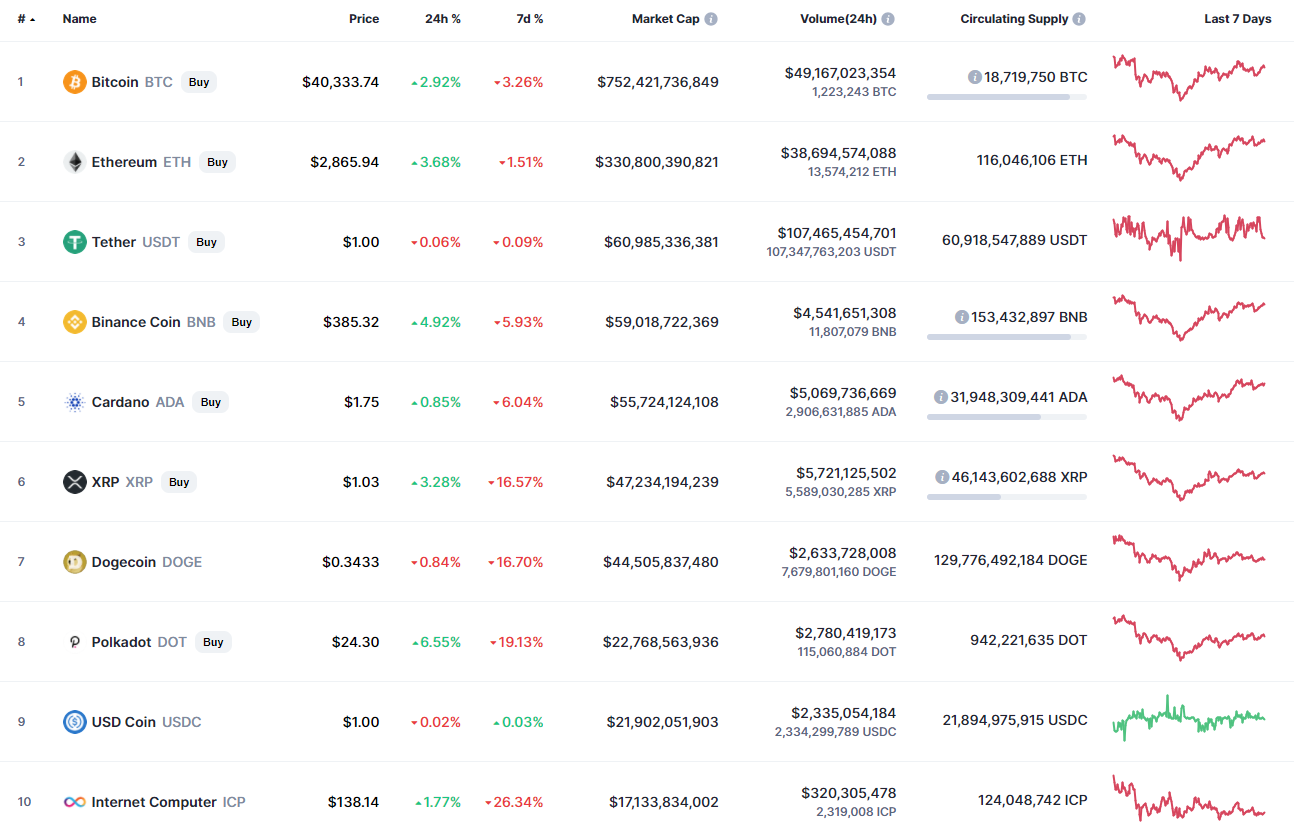Click Internet Computer price $138.14
Viewport: 1294px width, 830px height.
(x=354, y=802)
